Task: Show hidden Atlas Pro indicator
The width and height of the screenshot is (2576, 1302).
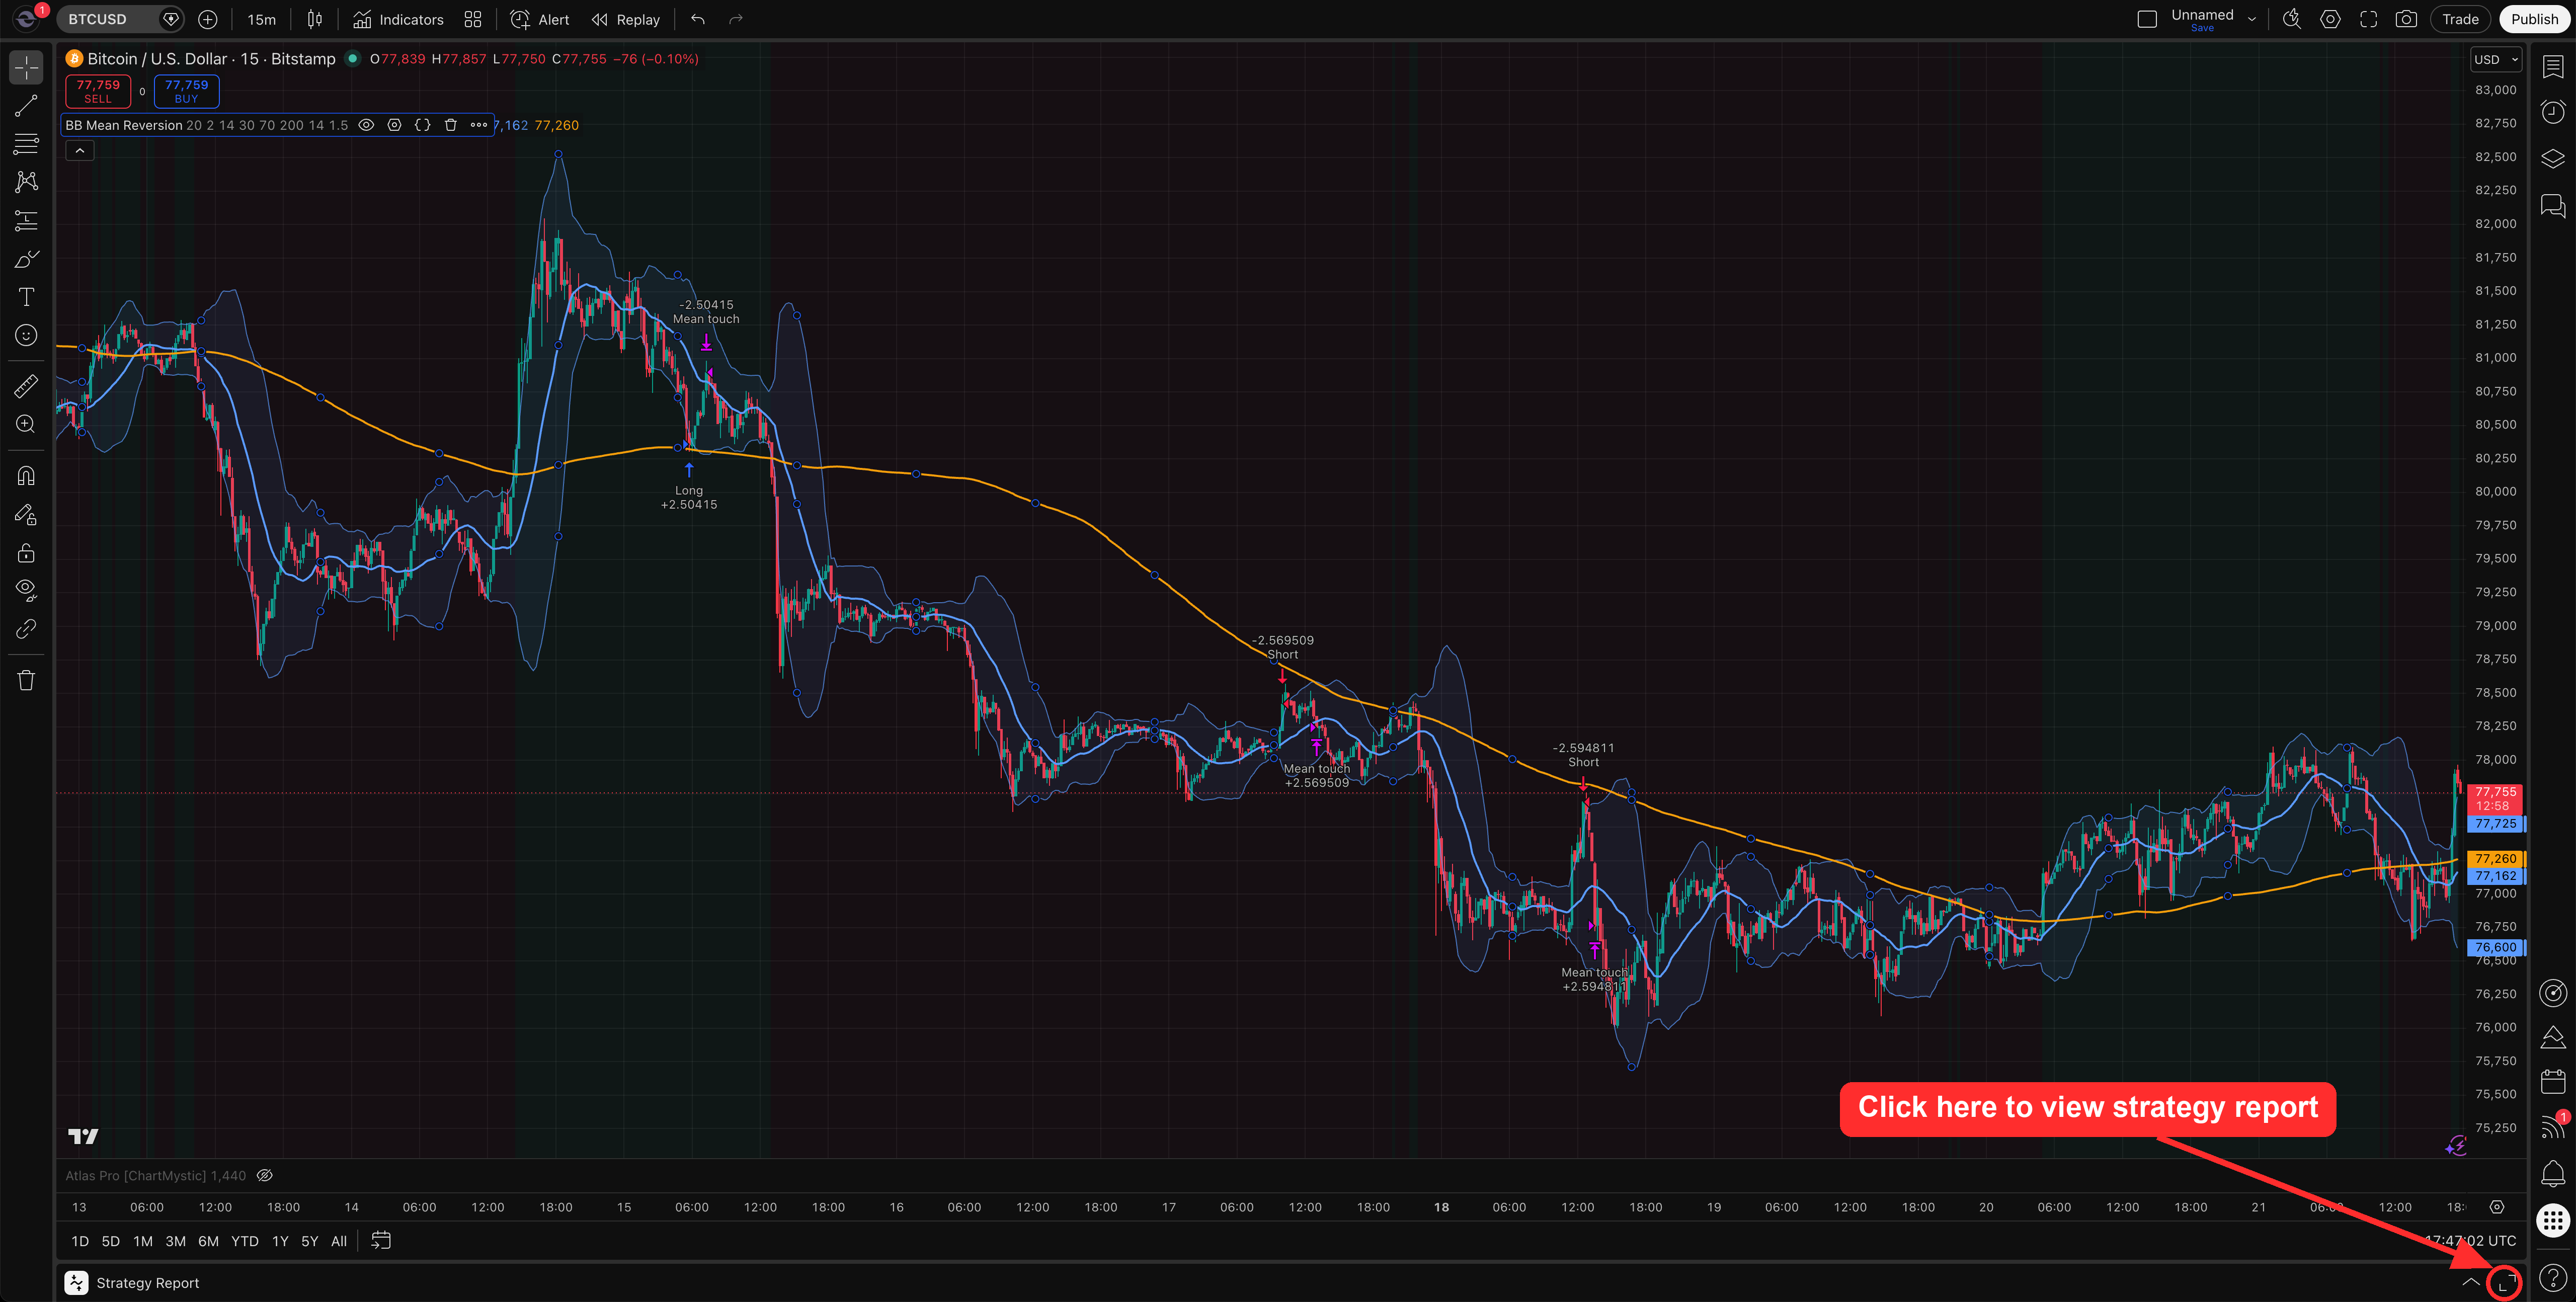Action: click(265, 1175)
